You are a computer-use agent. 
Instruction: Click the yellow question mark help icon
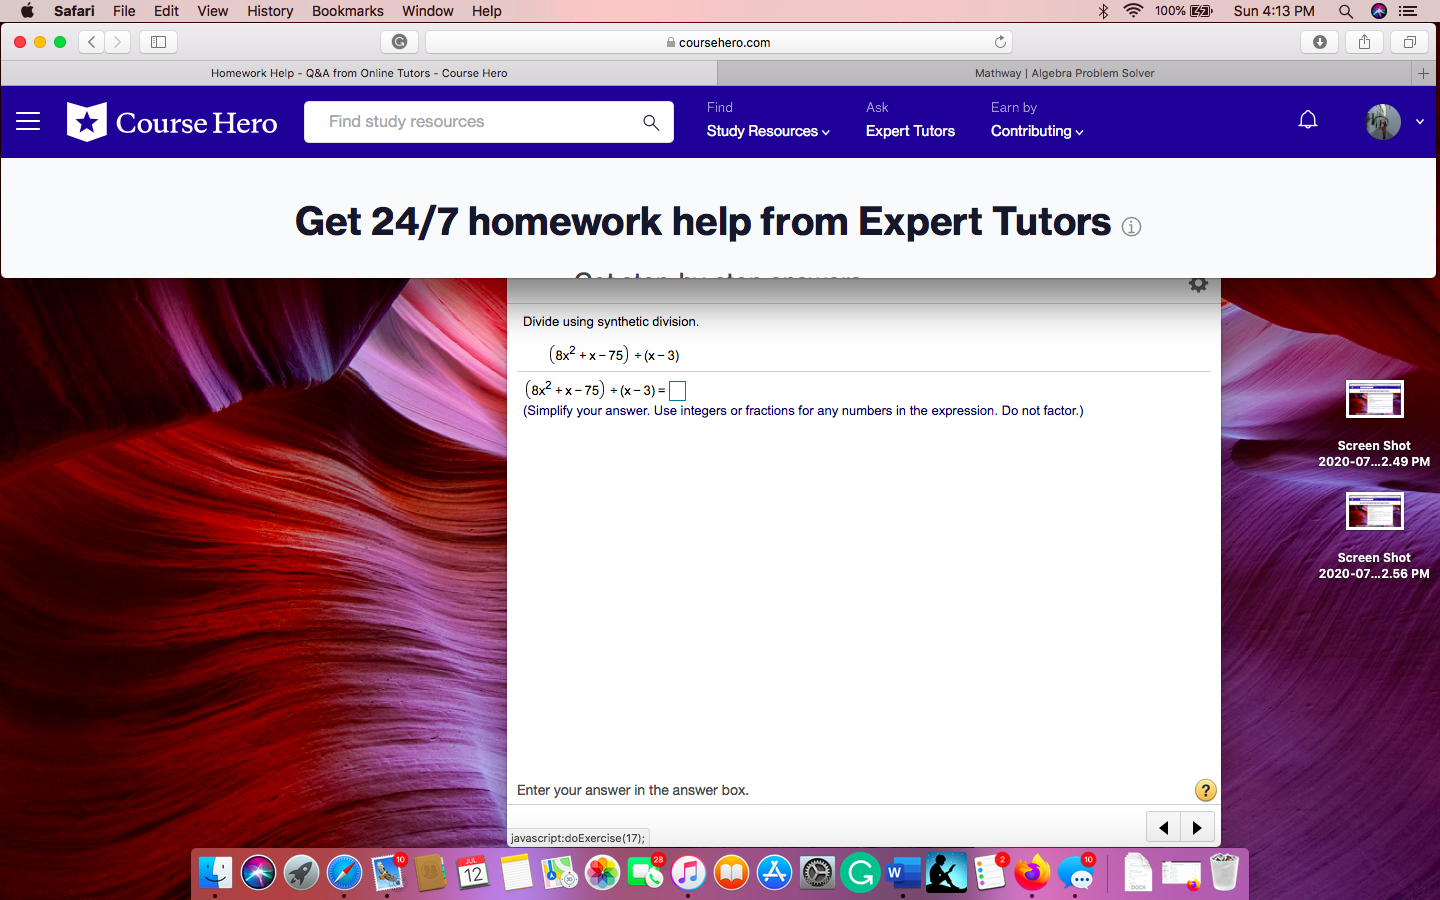1205,790
